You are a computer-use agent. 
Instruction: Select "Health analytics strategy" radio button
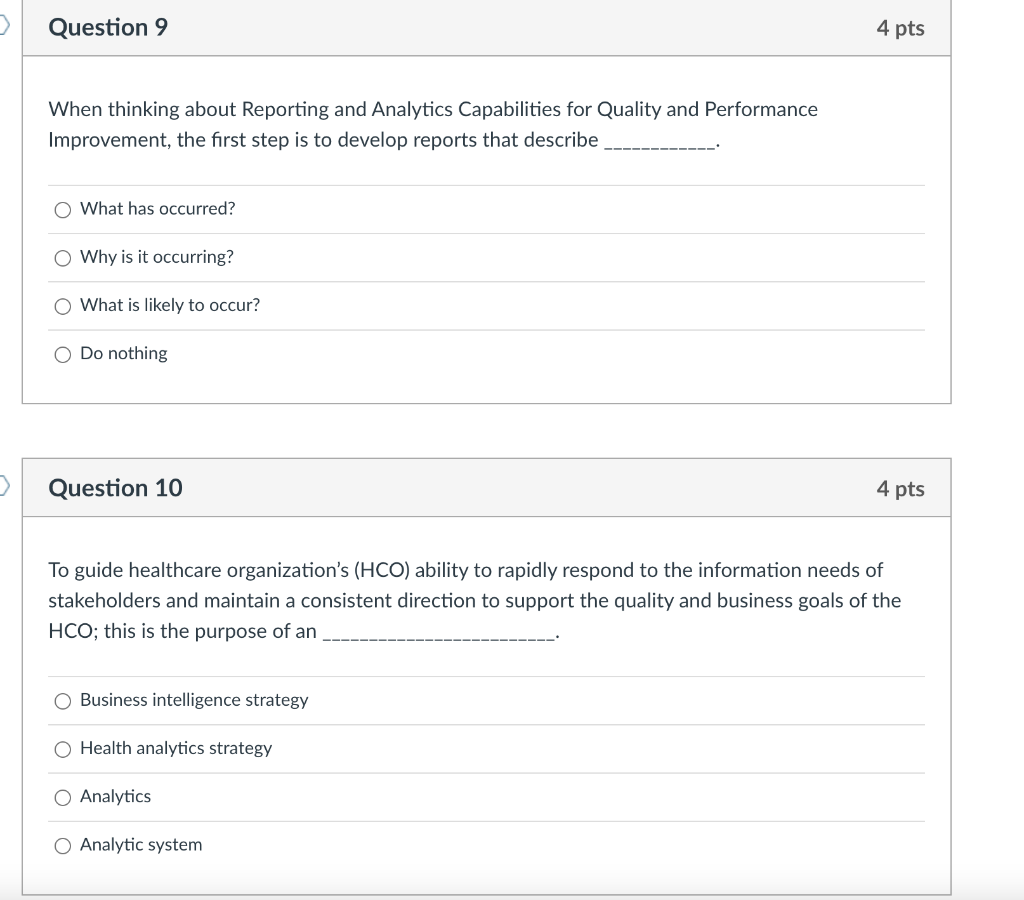pyautogui.click(x=62, y=749)
